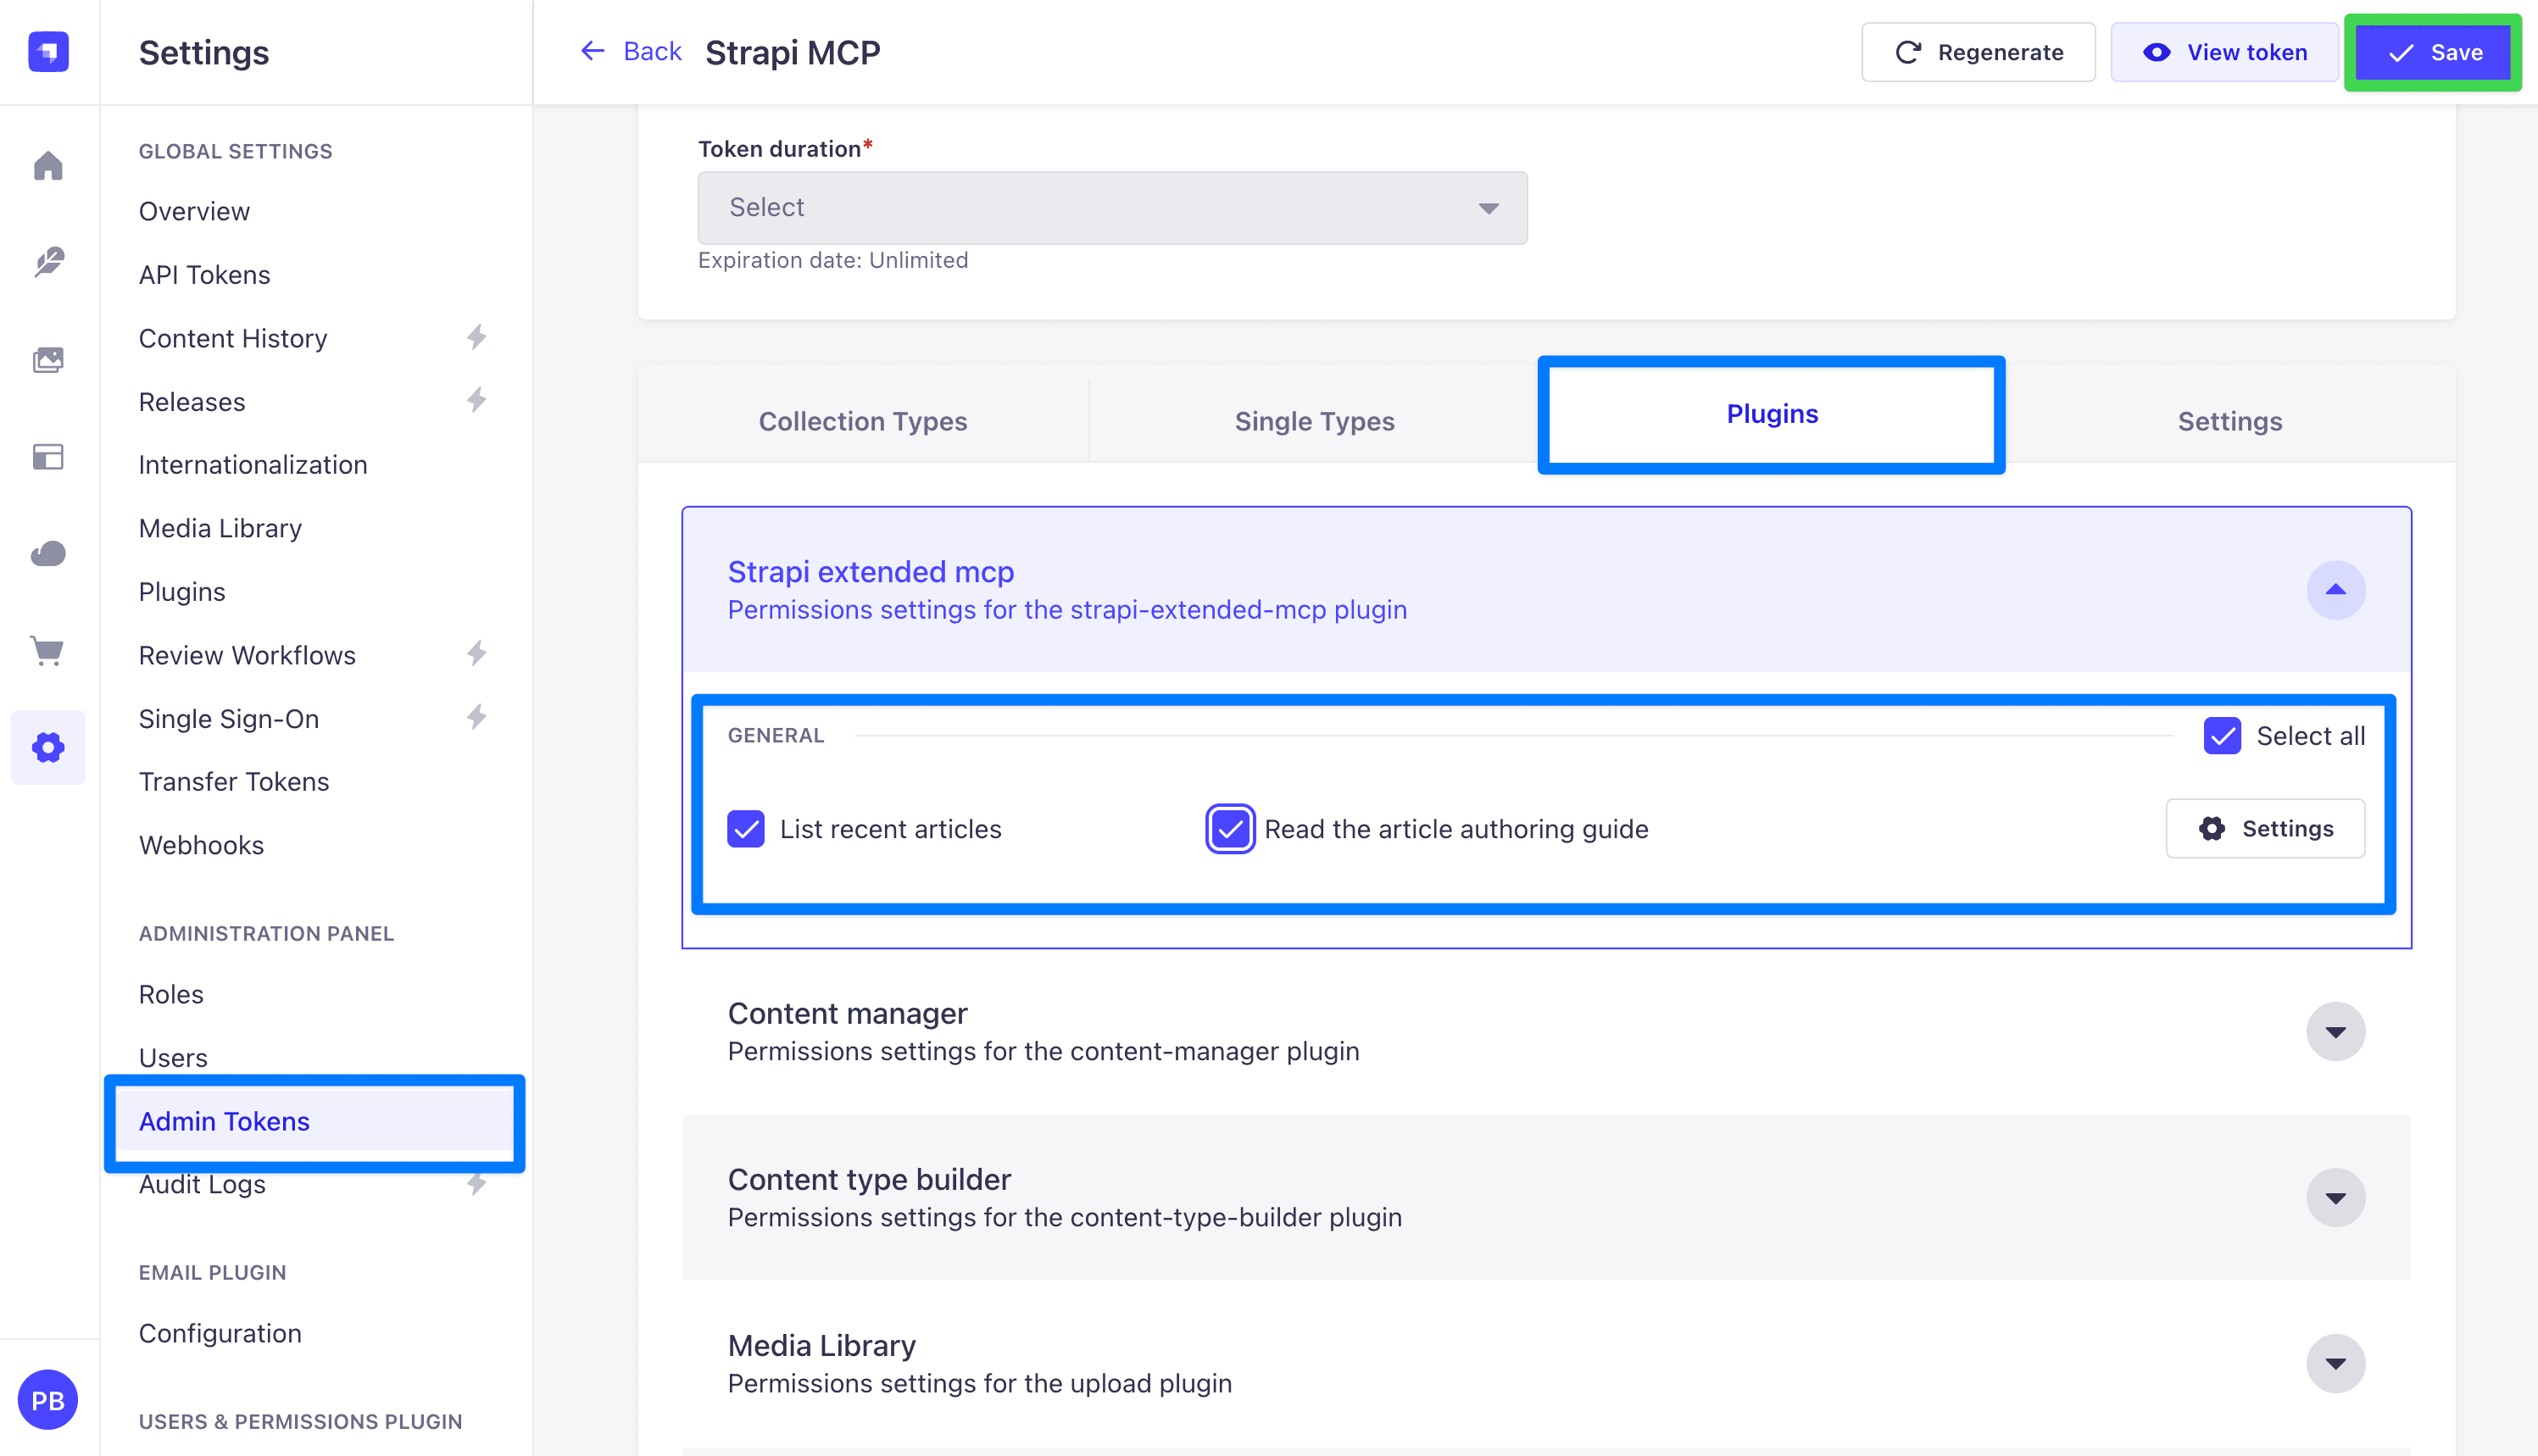Open Email Plugin Configuration
This screenshot has width=2538, height=1456.
pos(220,1333)
